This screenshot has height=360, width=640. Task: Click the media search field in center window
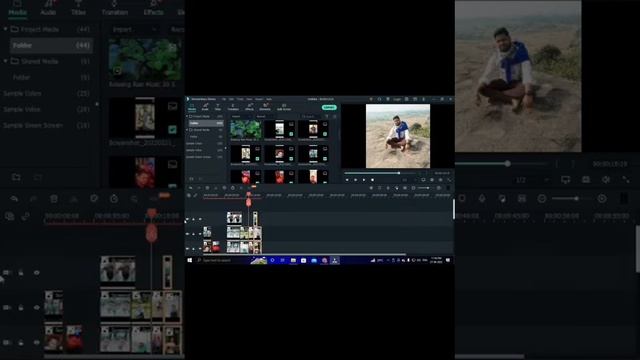pos(310,117)
